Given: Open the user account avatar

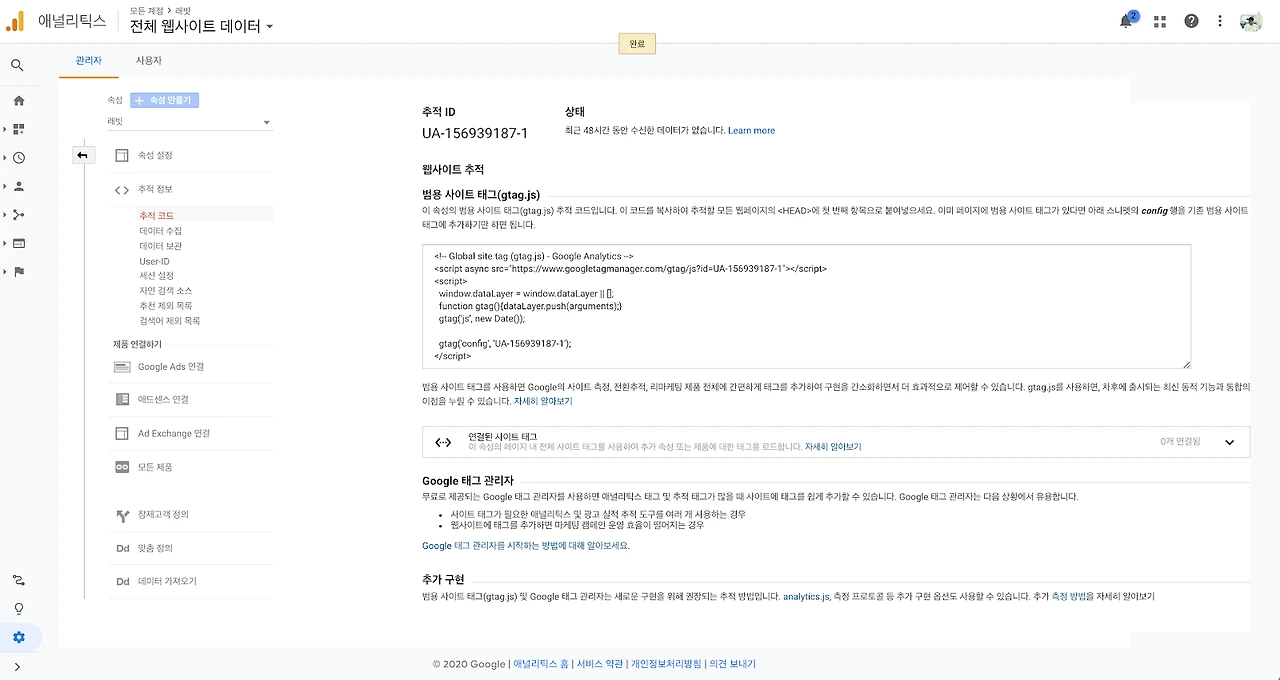Looking at the screenshot, I should pyautogui.click(x=1251, y=21).
